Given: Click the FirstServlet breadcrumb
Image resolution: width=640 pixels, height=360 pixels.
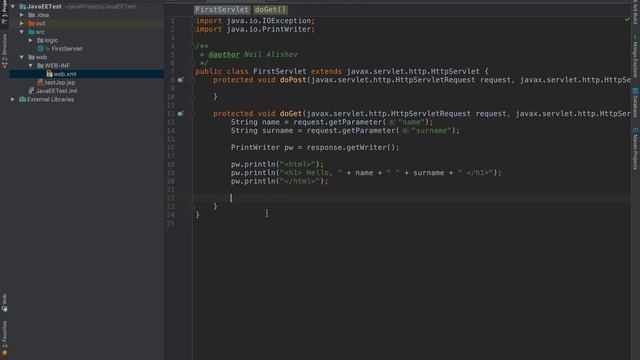Looking at the screenshot, I should [222, 10].
